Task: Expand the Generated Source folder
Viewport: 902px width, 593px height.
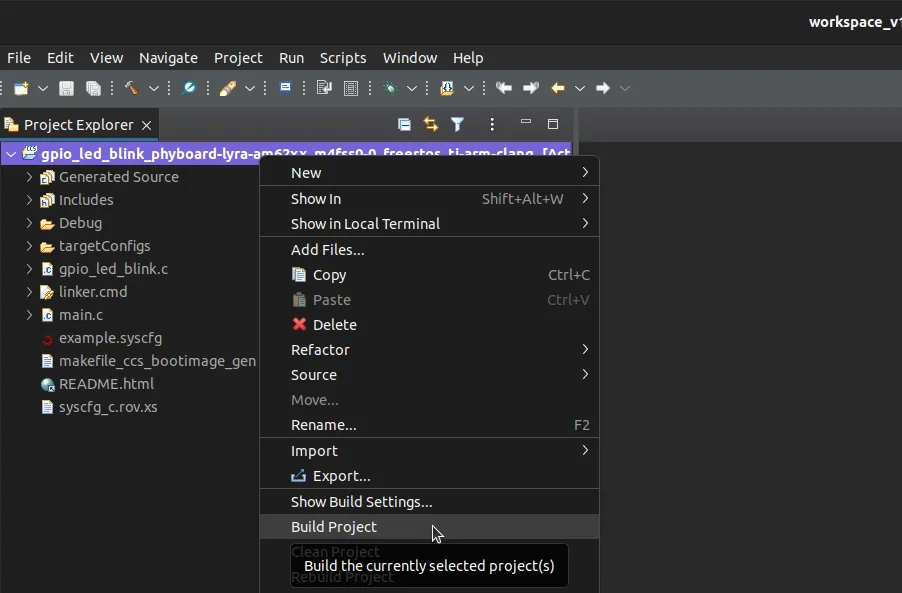Action: coord(30,177)
